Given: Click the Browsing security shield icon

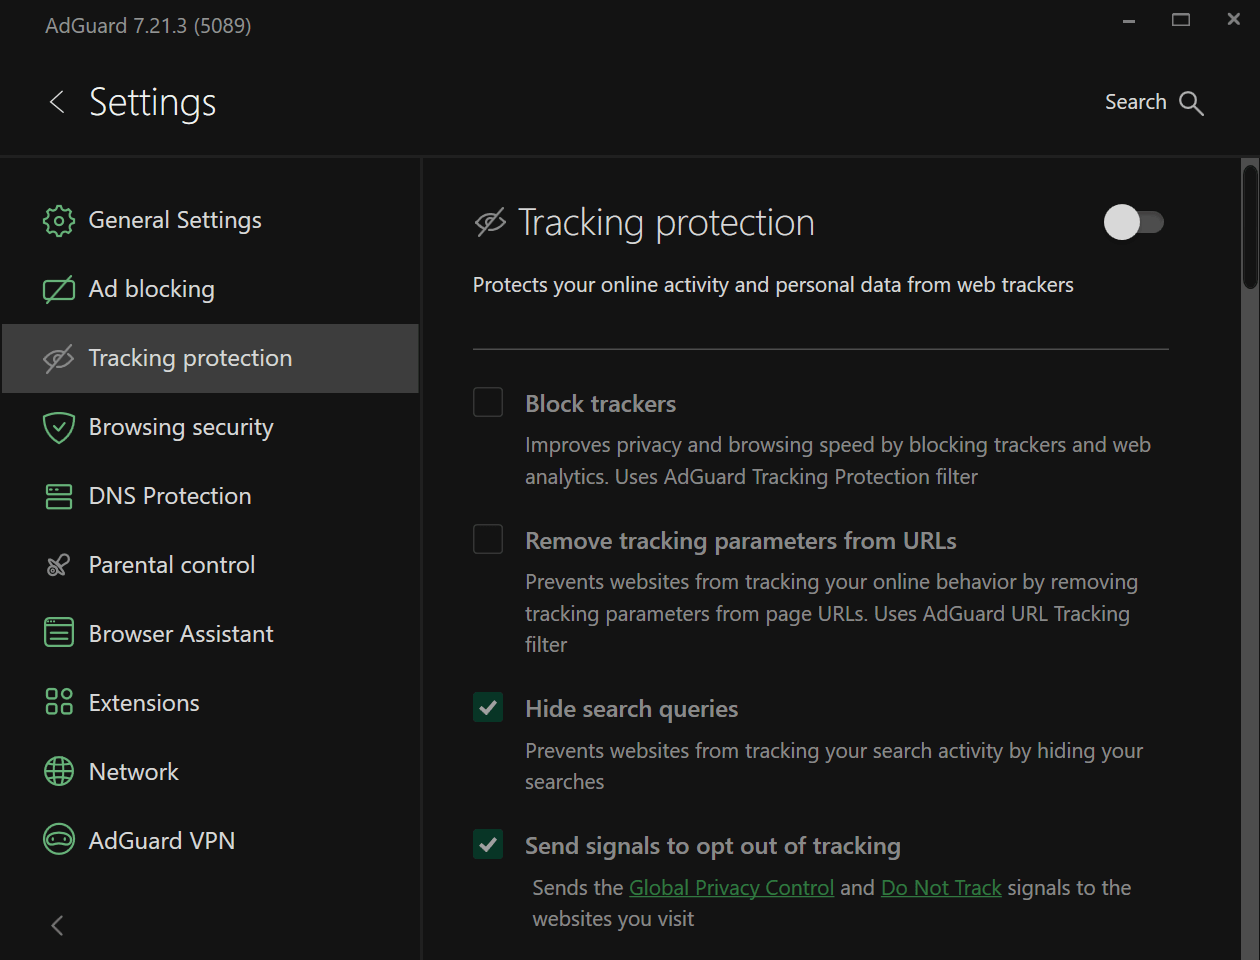Looking at the screenshot, I should [59, 428].
